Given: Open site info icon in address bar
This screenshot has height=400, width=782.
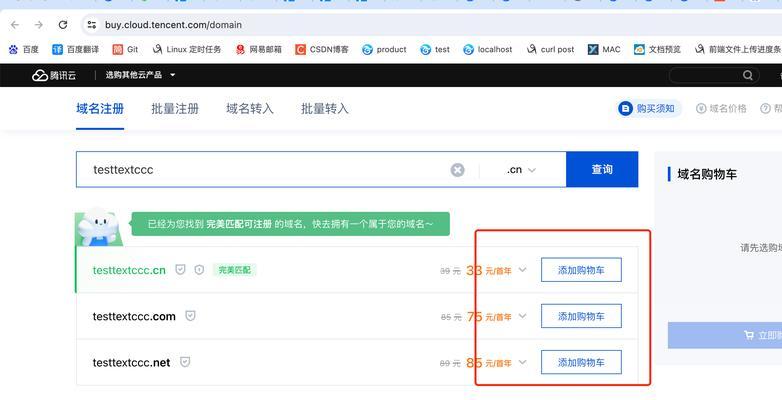Looking at the screenshot, I should (91, 24).
